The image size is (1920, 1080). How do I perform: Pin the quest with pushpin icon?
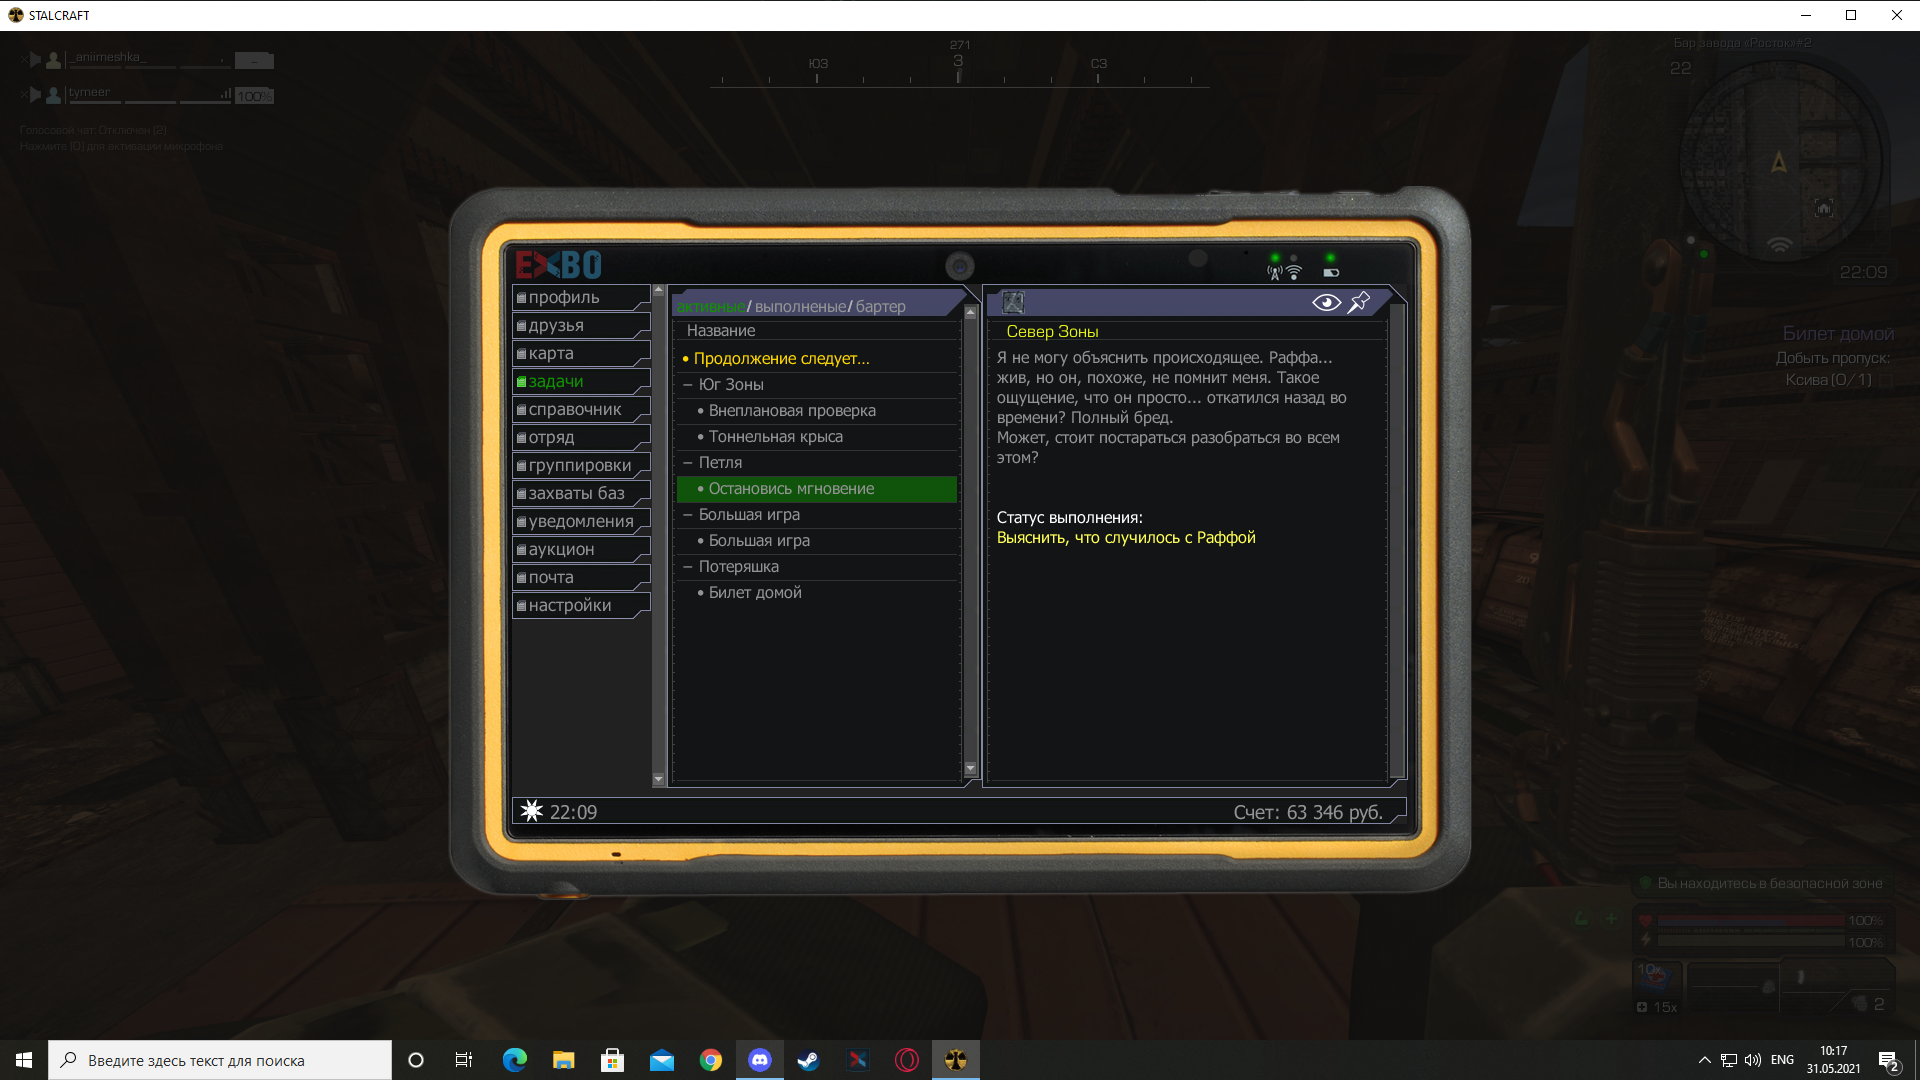coord(1359,302)
